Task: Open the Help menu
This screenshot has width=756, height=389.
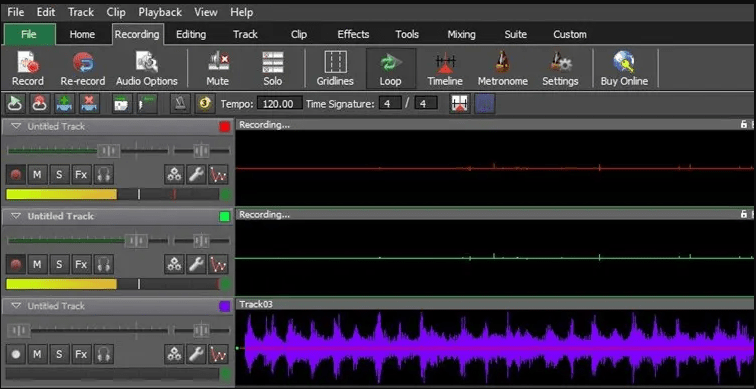Action: tap(242, 12)
